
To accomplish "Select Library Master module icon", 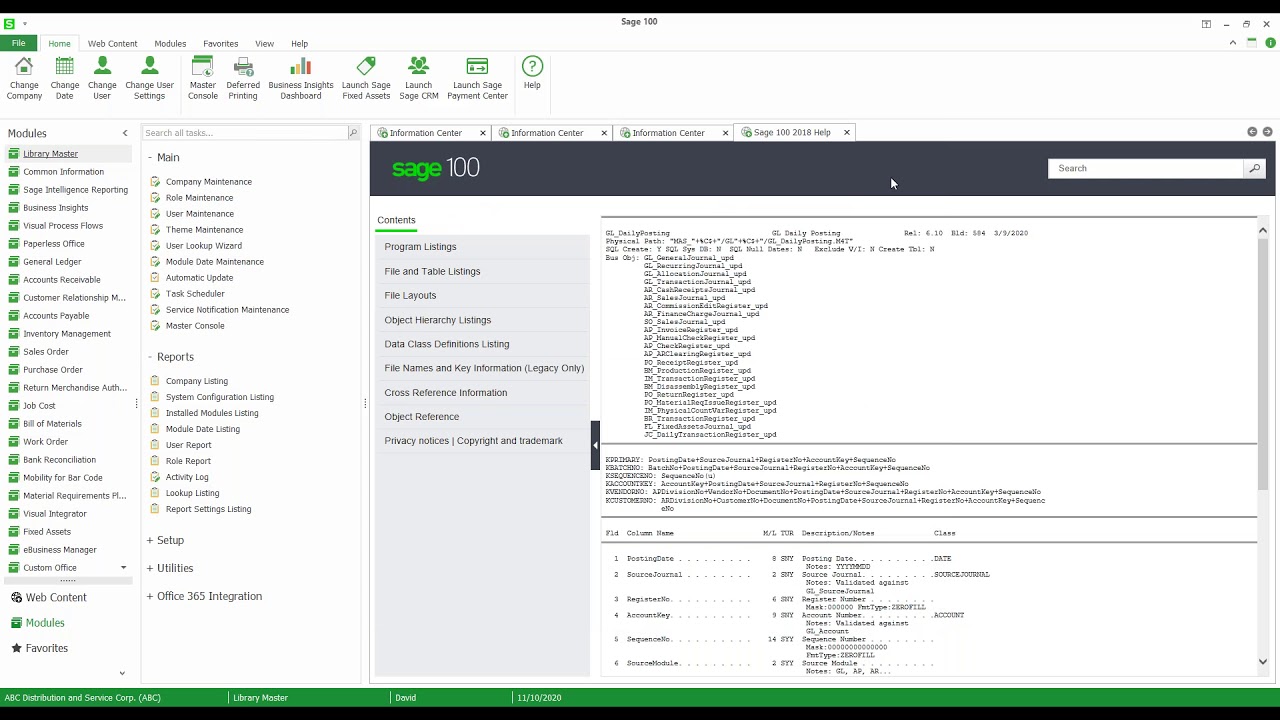I will [14, 154].
